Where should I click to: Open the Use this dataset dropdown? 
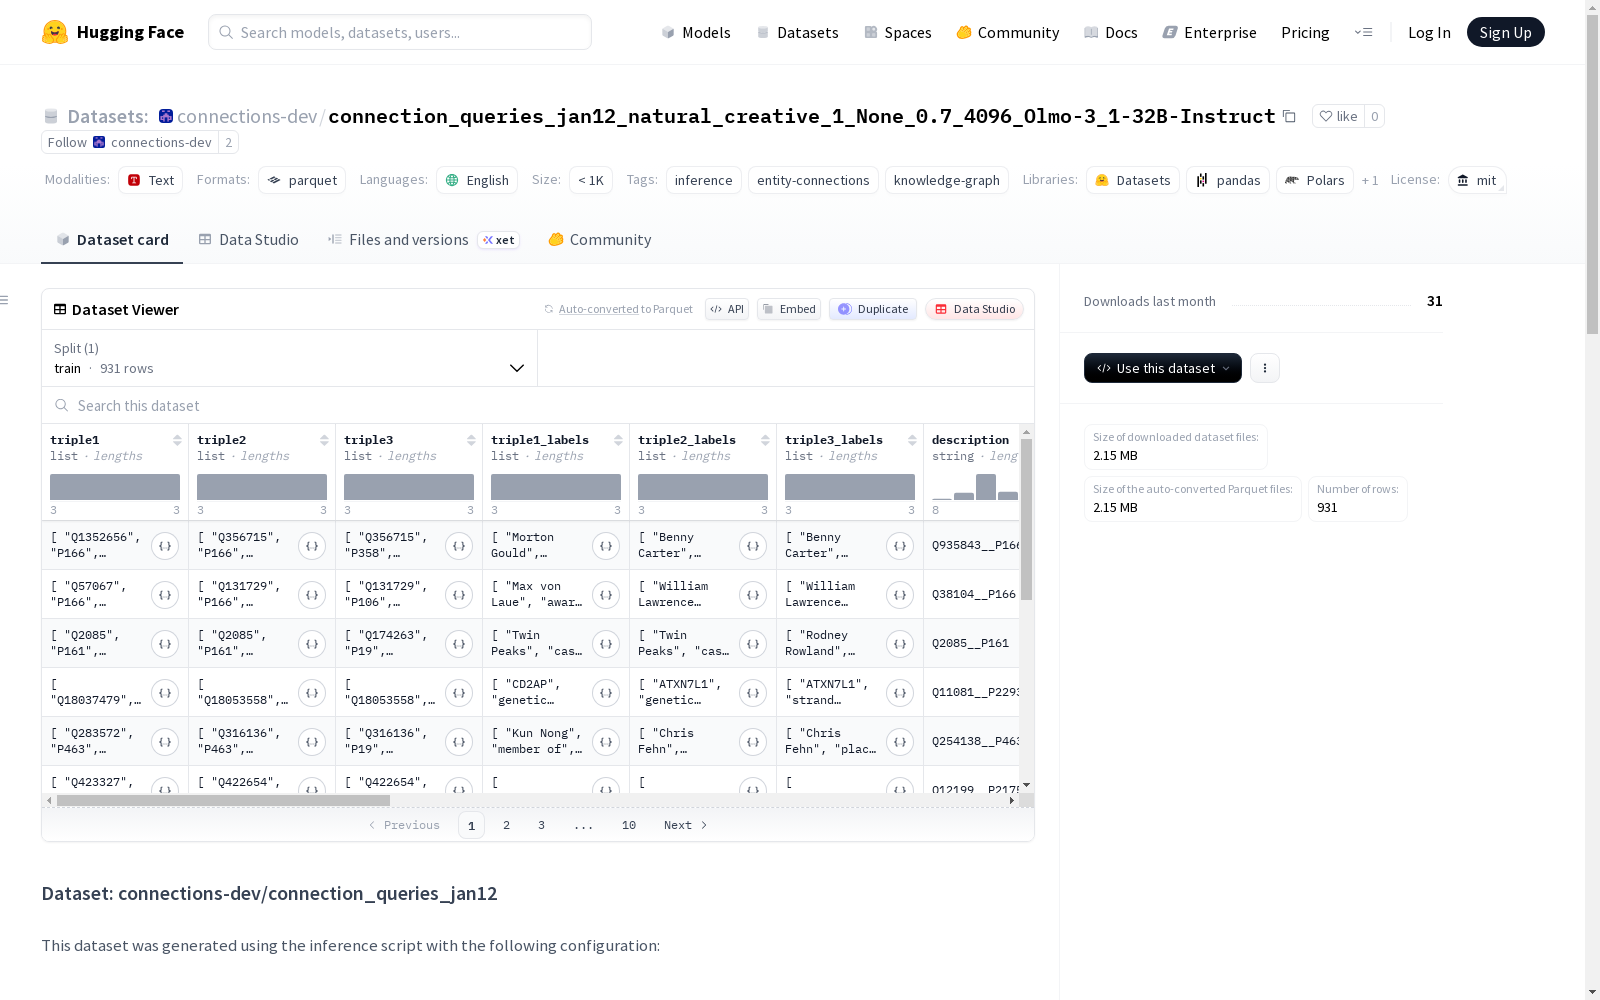click(1163, 368)
